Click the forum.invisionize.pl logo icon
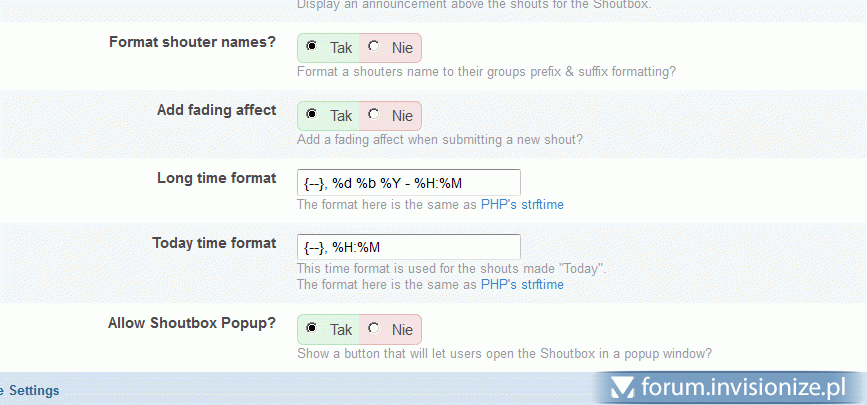867x405 pixels. click(x=622, y=385)
